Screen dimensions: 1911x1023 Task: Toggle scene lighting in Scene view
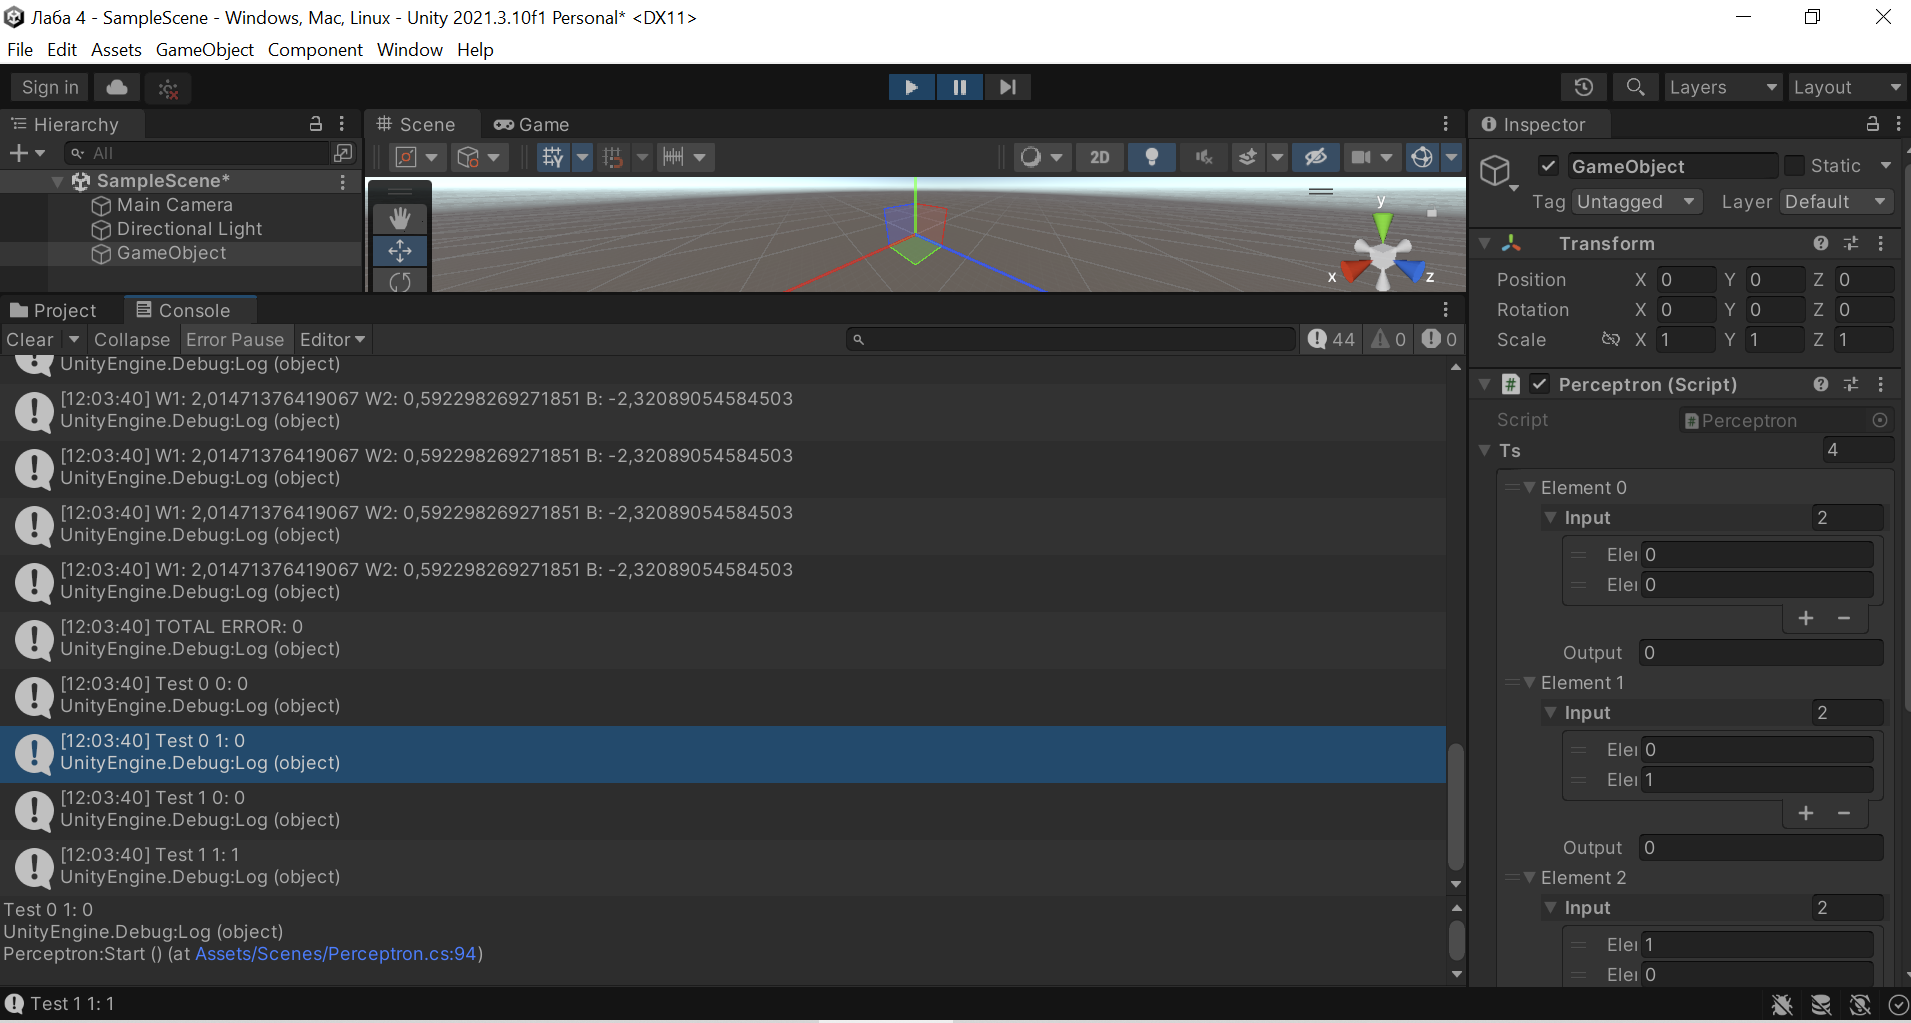pos(1151,157)
